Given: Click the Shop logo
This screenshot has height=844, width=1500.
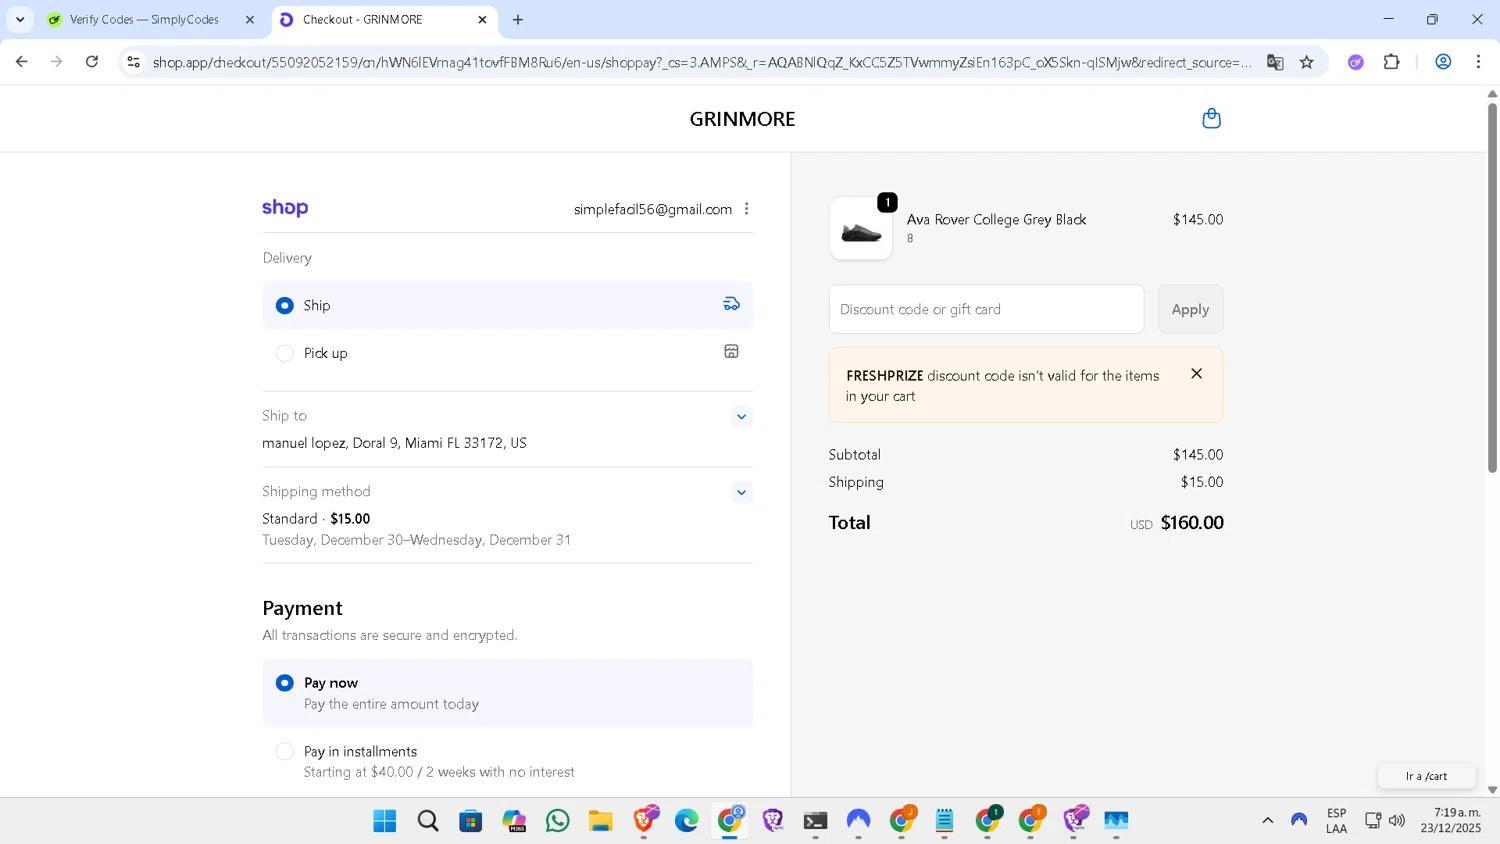Looking at the screenshot, I should tap(285, 208).
